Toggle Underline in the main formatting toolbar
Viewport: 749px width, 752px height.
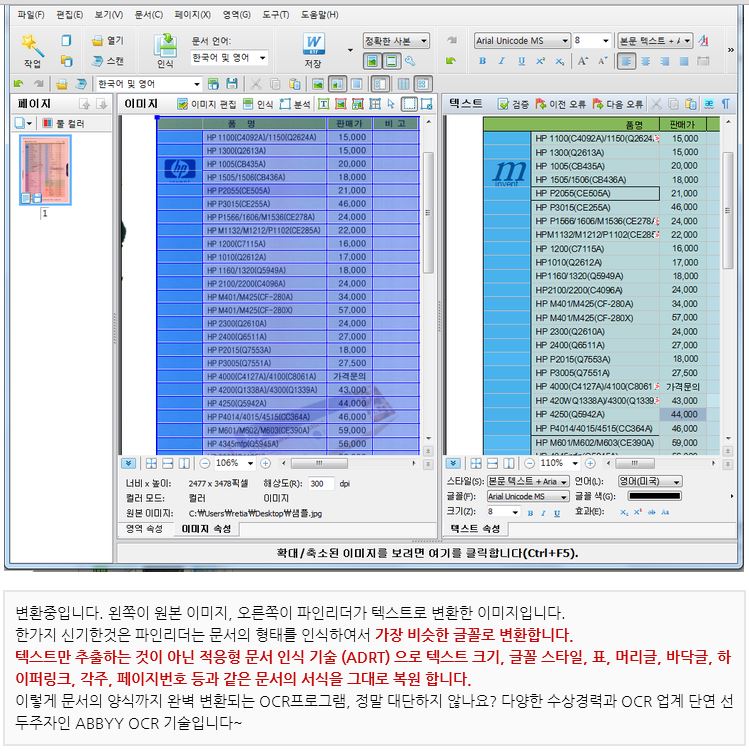(521, 61)
